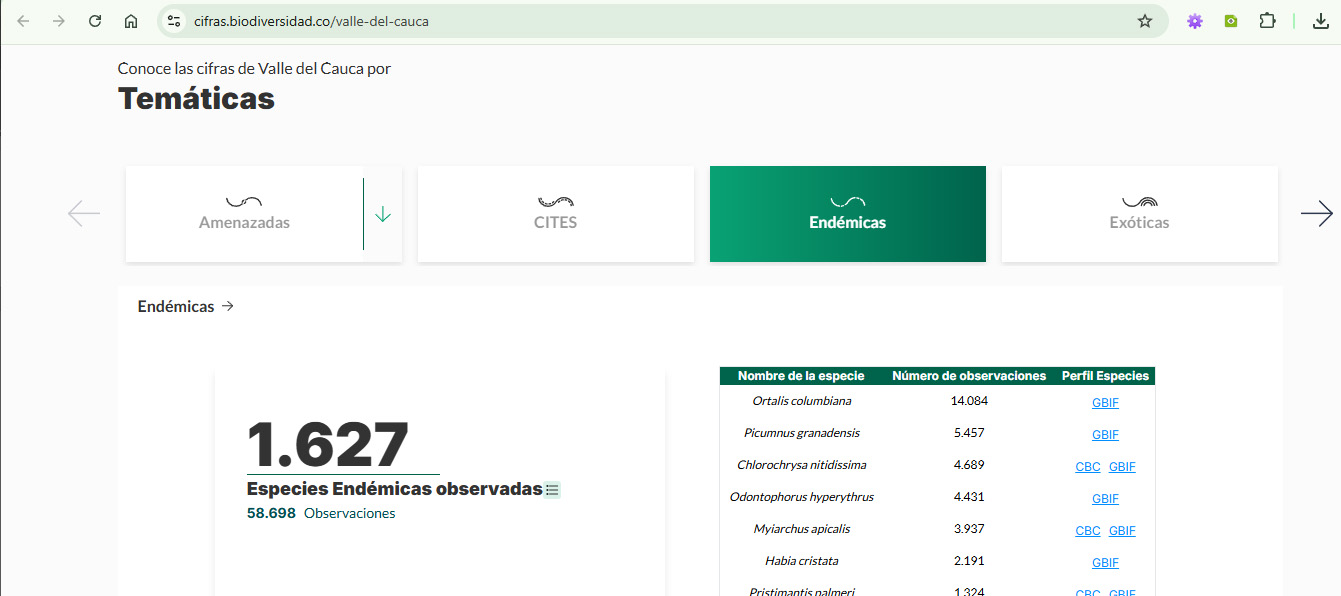Click the observation count 4.431

969,497
